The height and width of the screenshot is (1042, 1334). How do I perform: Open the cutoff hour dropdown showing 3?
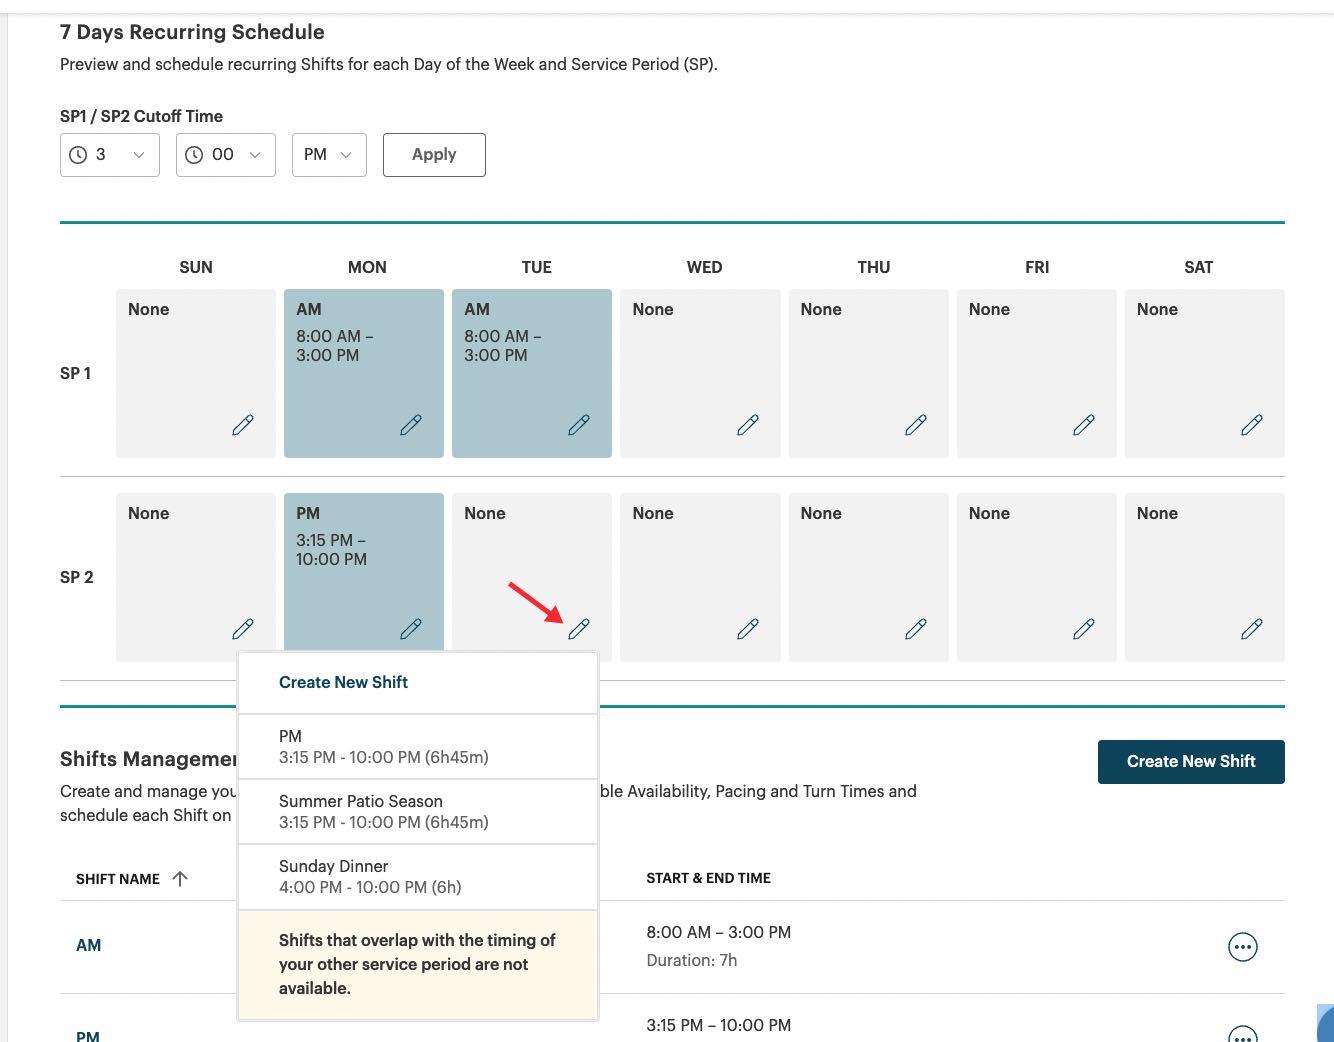109,154
